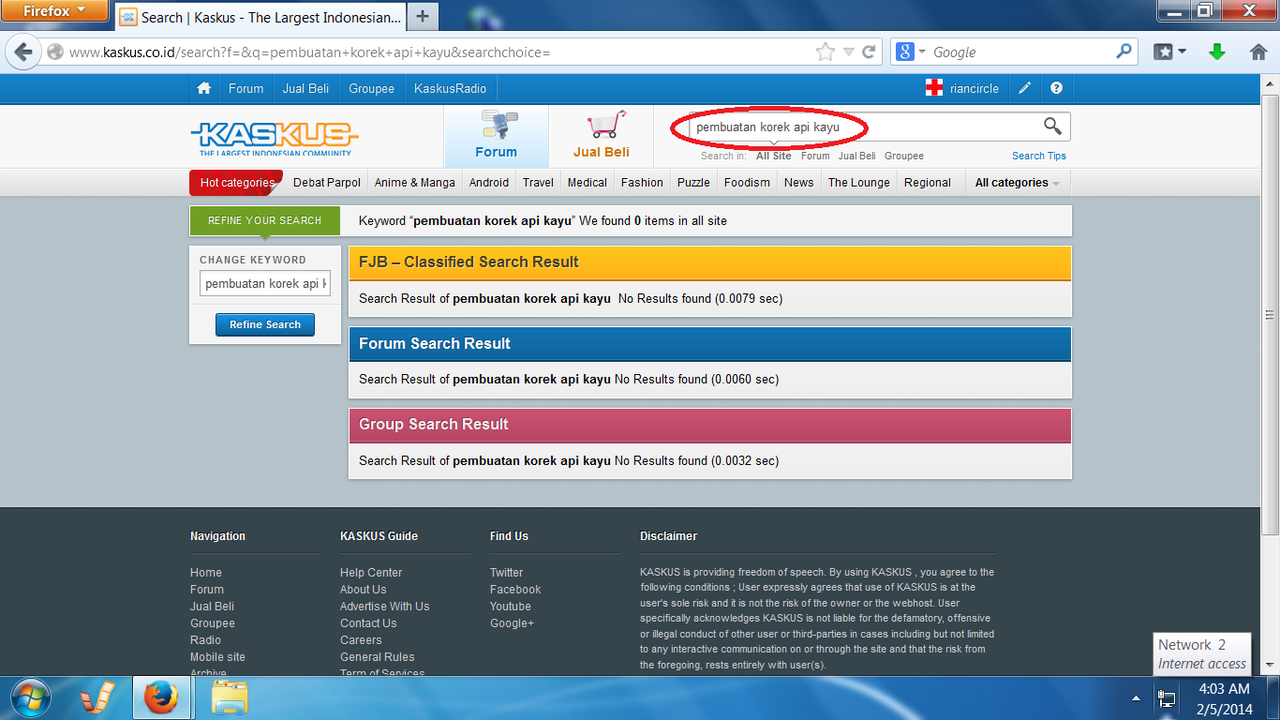Open Forum in the blue top bar
This screenshot has height=720, width=1280.
coord(246,88)
